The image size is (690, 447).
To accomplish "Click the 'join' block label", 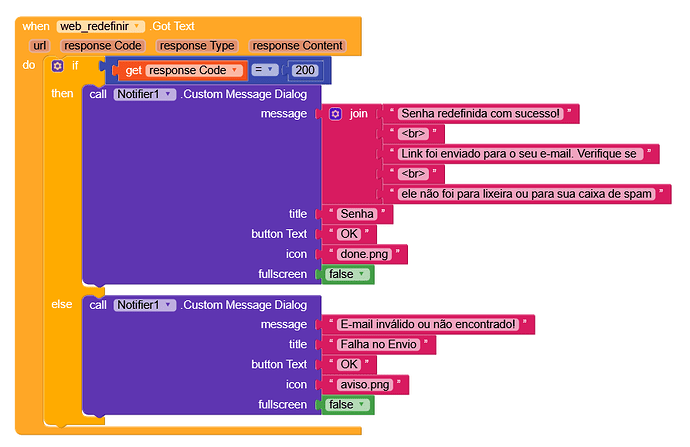I will tap(359, 114).
